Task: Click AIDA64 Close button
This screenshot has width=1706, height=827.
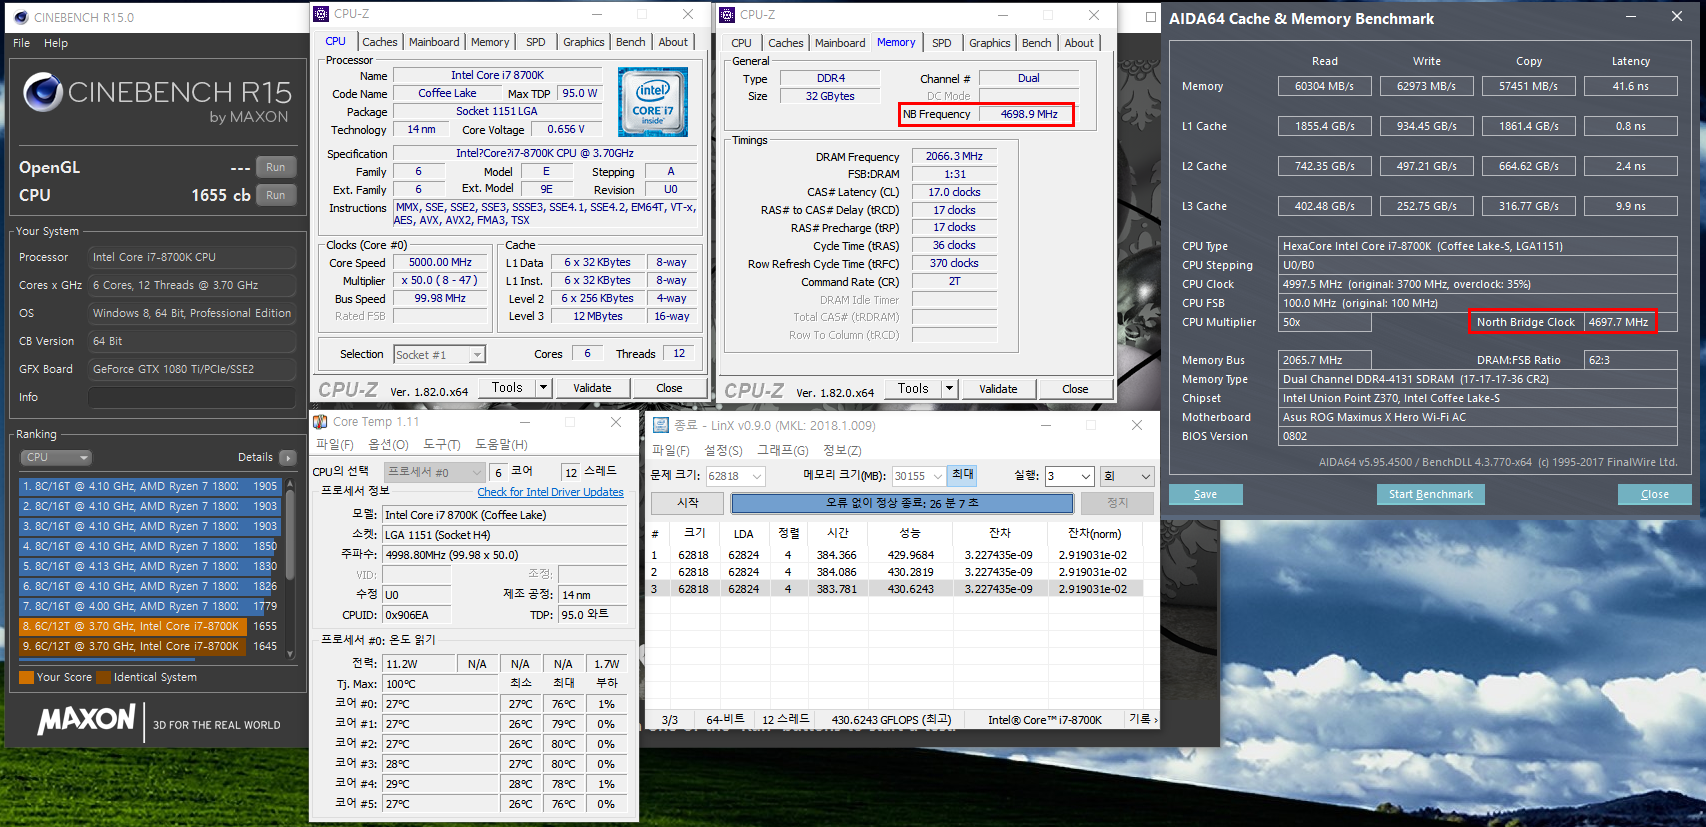Action: click(1654, 494)
